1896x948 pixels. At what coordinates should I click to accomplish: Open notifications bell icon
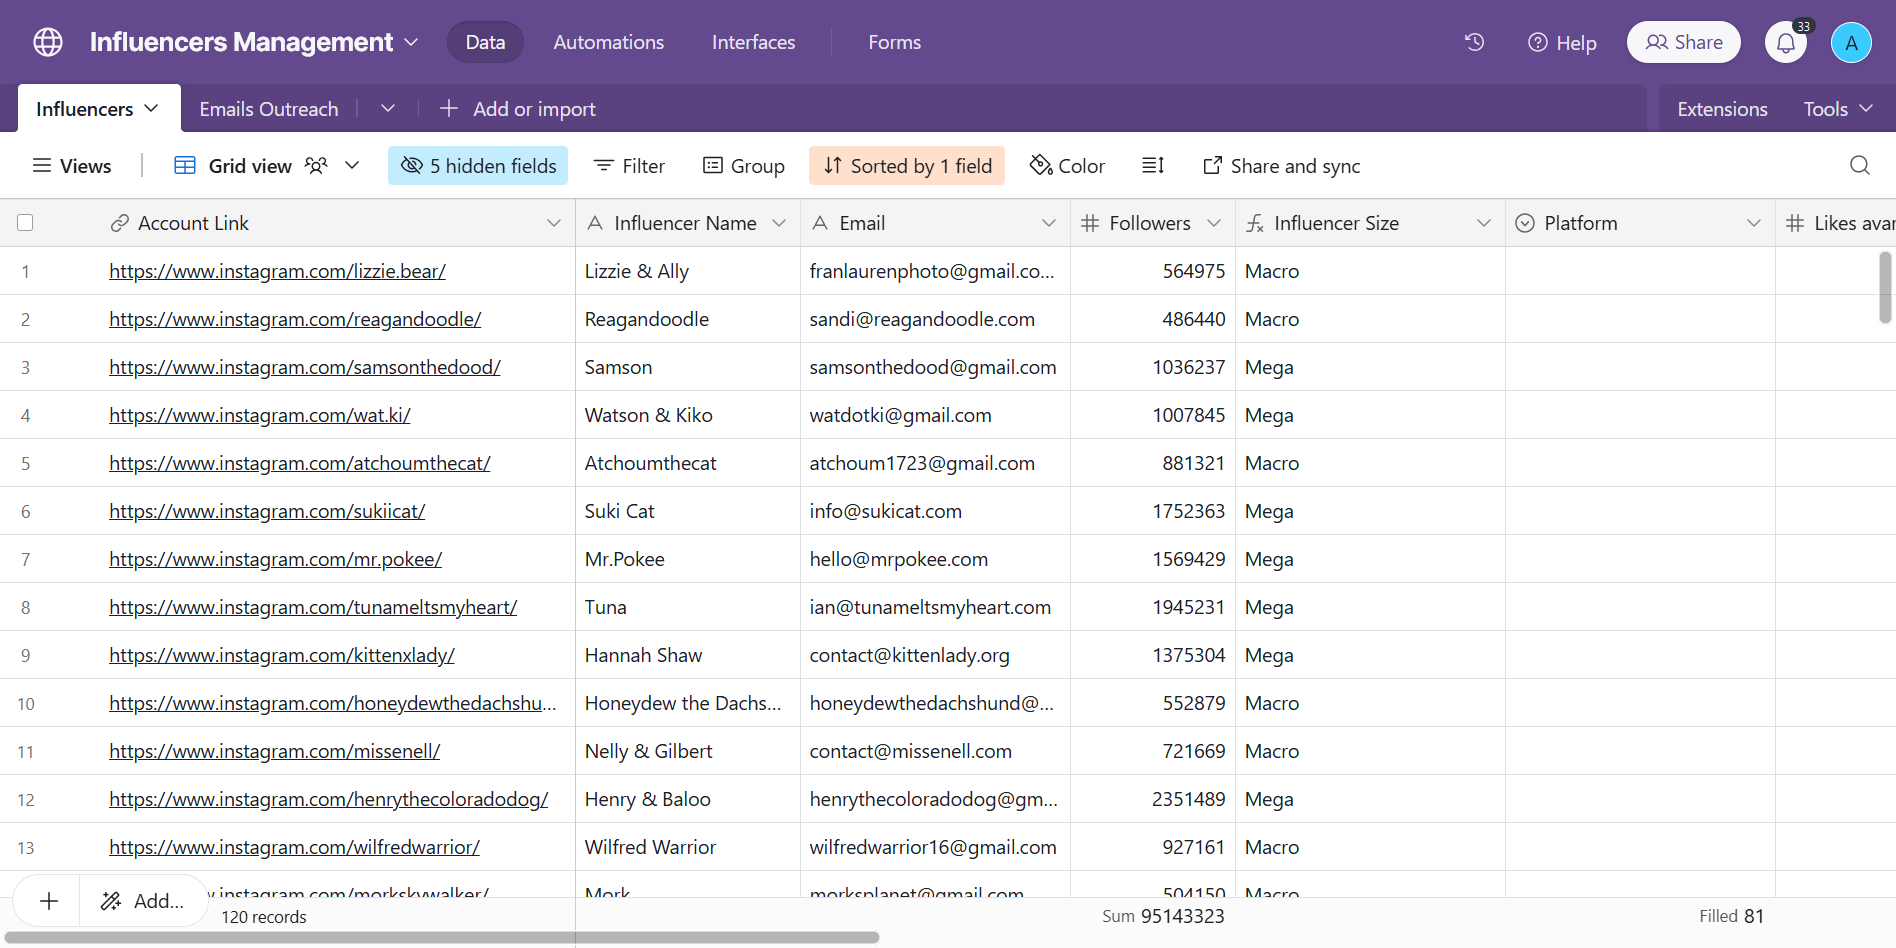point(1786,43)
